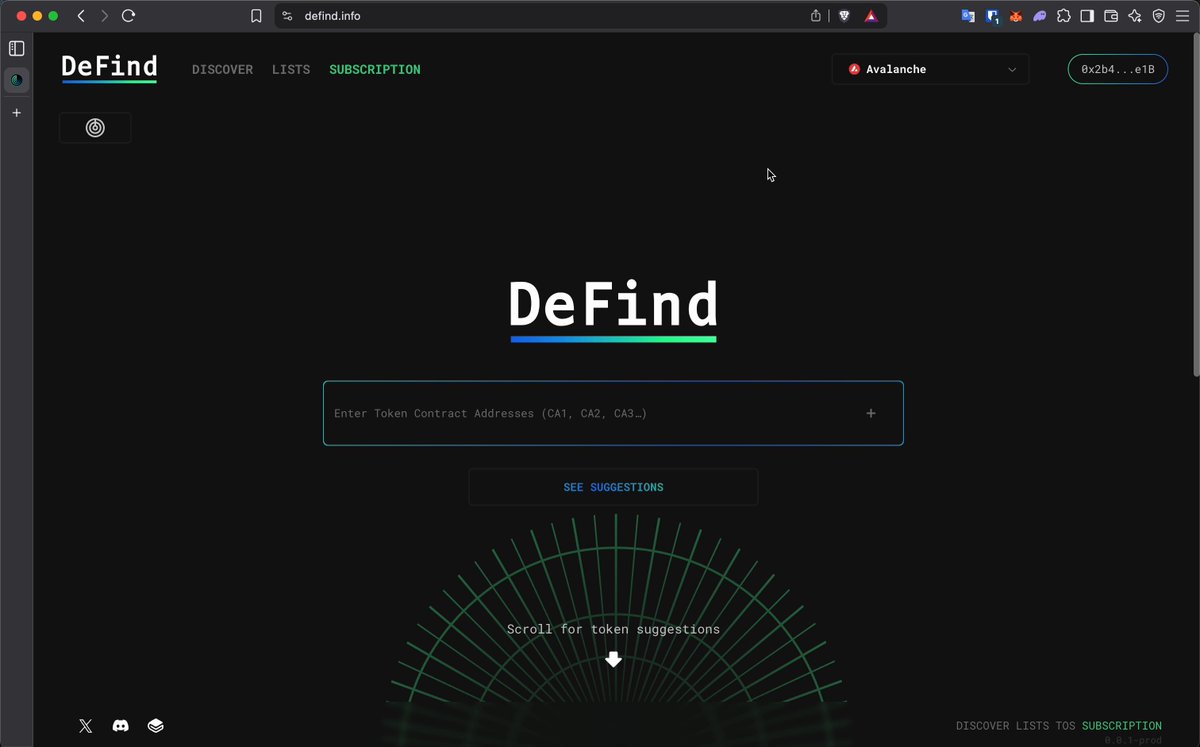Add a new tab with plus

pos(16,113)
